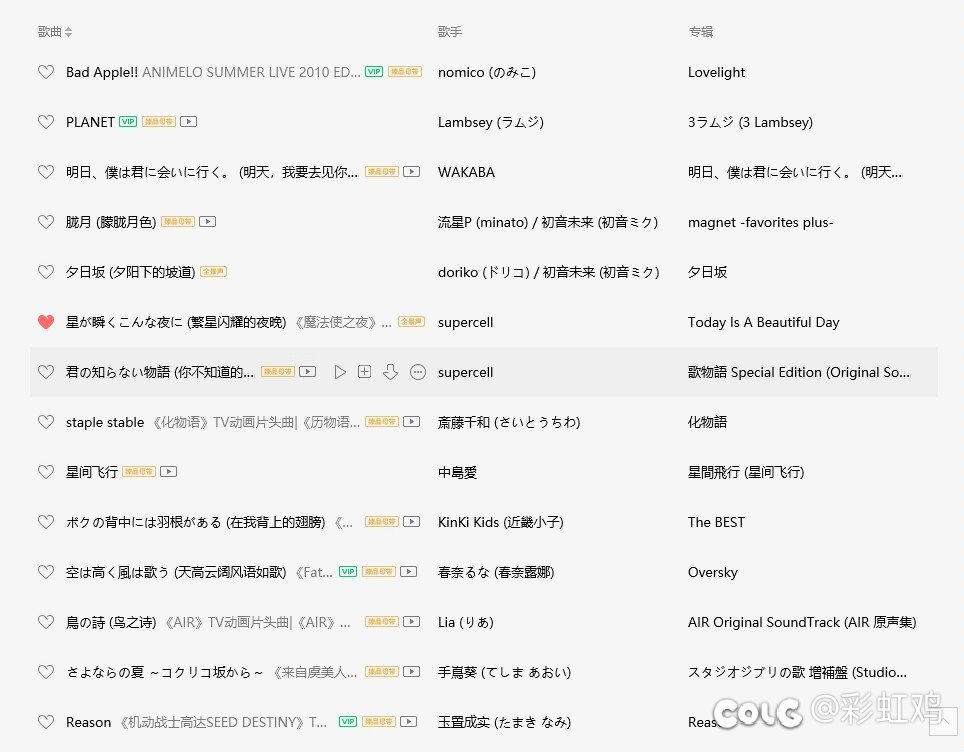The width and height of the screenshot is (964, 752).
Task: Open the MV for staple stable
Action: pyautogui.click(x=411, y=422)
